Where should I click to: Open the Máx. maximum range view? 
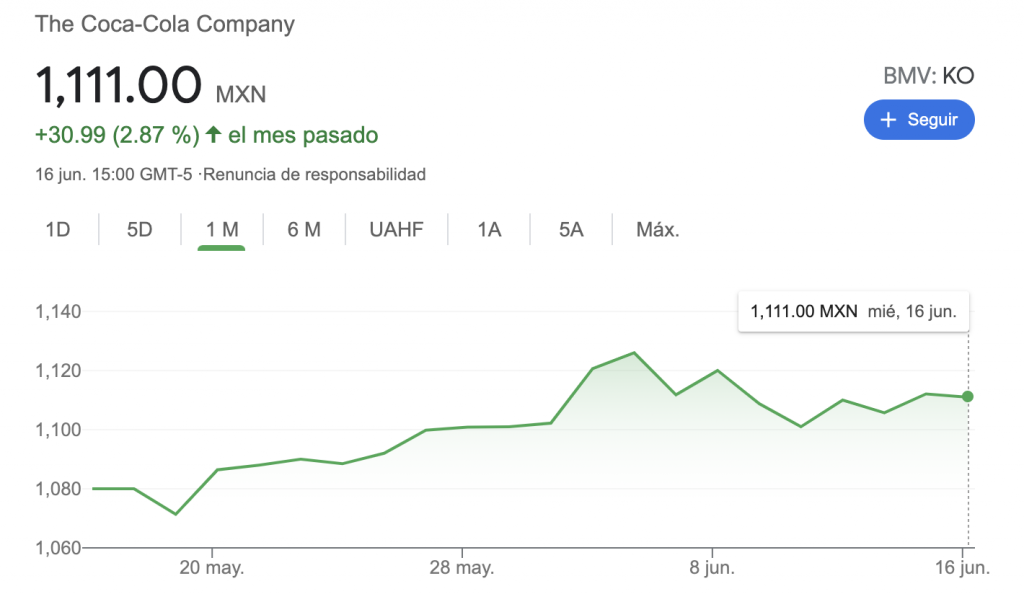pyautogui.click(x=657, y=229)
